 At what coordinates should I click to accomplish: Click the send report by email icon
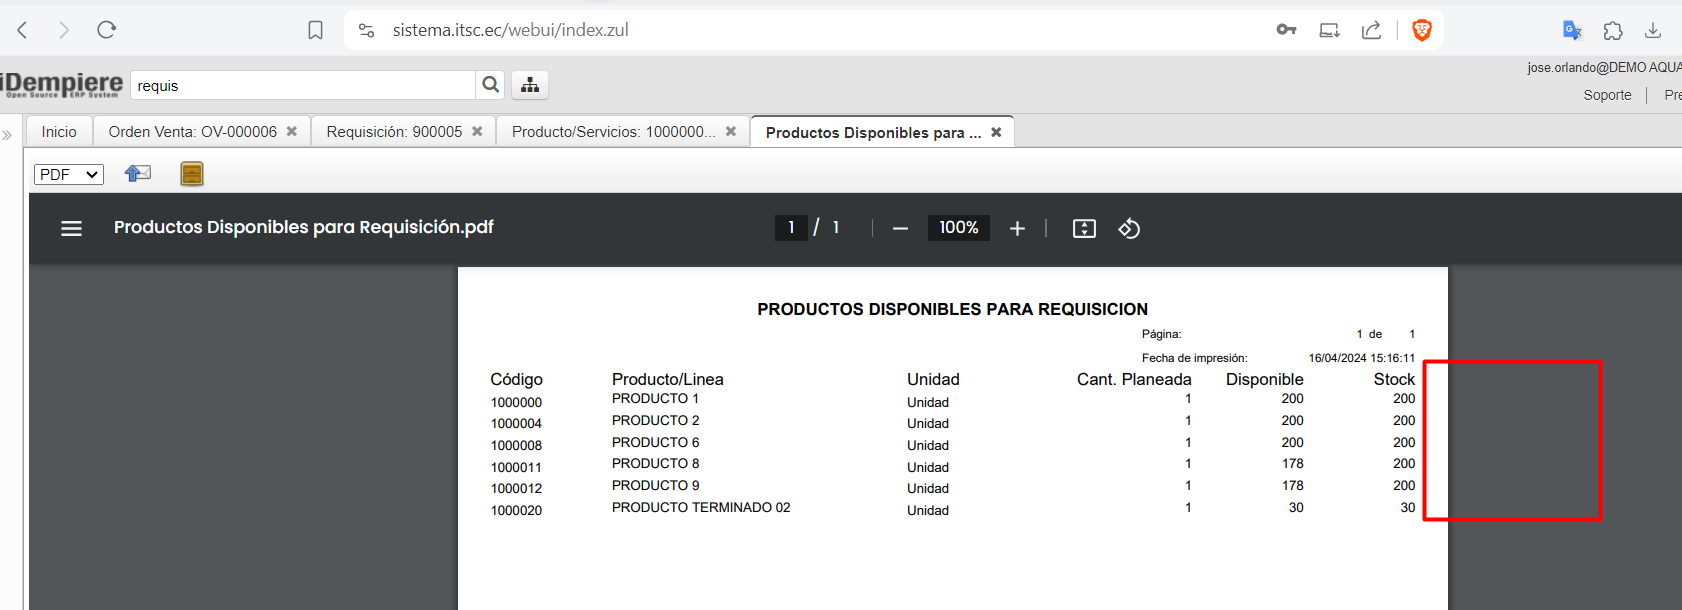138,174
